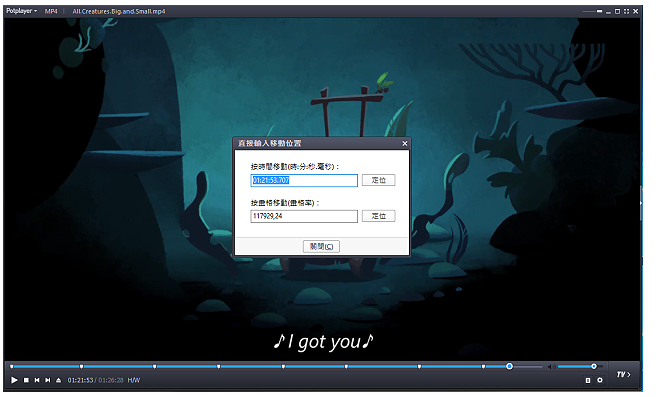Click the current time 01:21:53 display
656x397 pixels.
point(80,380)
